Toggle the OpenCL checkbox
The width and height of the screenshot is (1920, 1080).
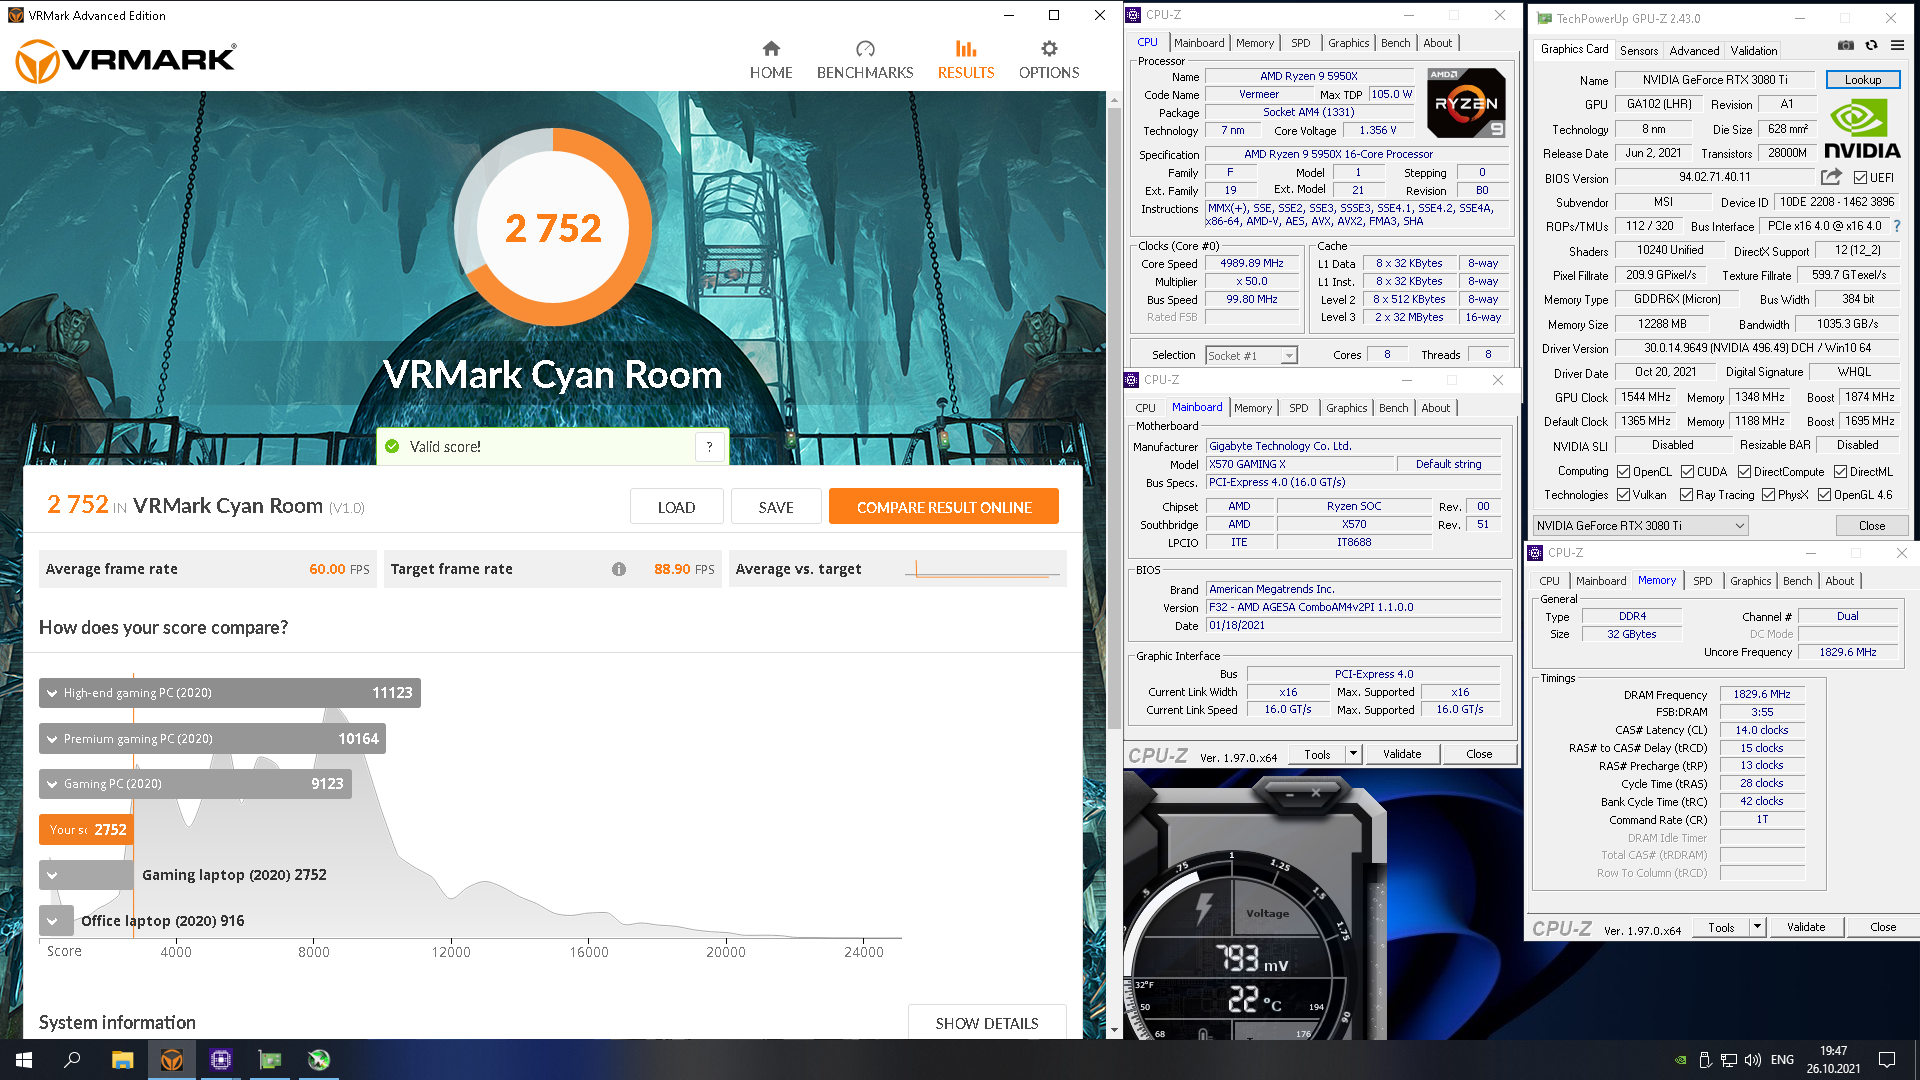click(x=1623, y=472)
